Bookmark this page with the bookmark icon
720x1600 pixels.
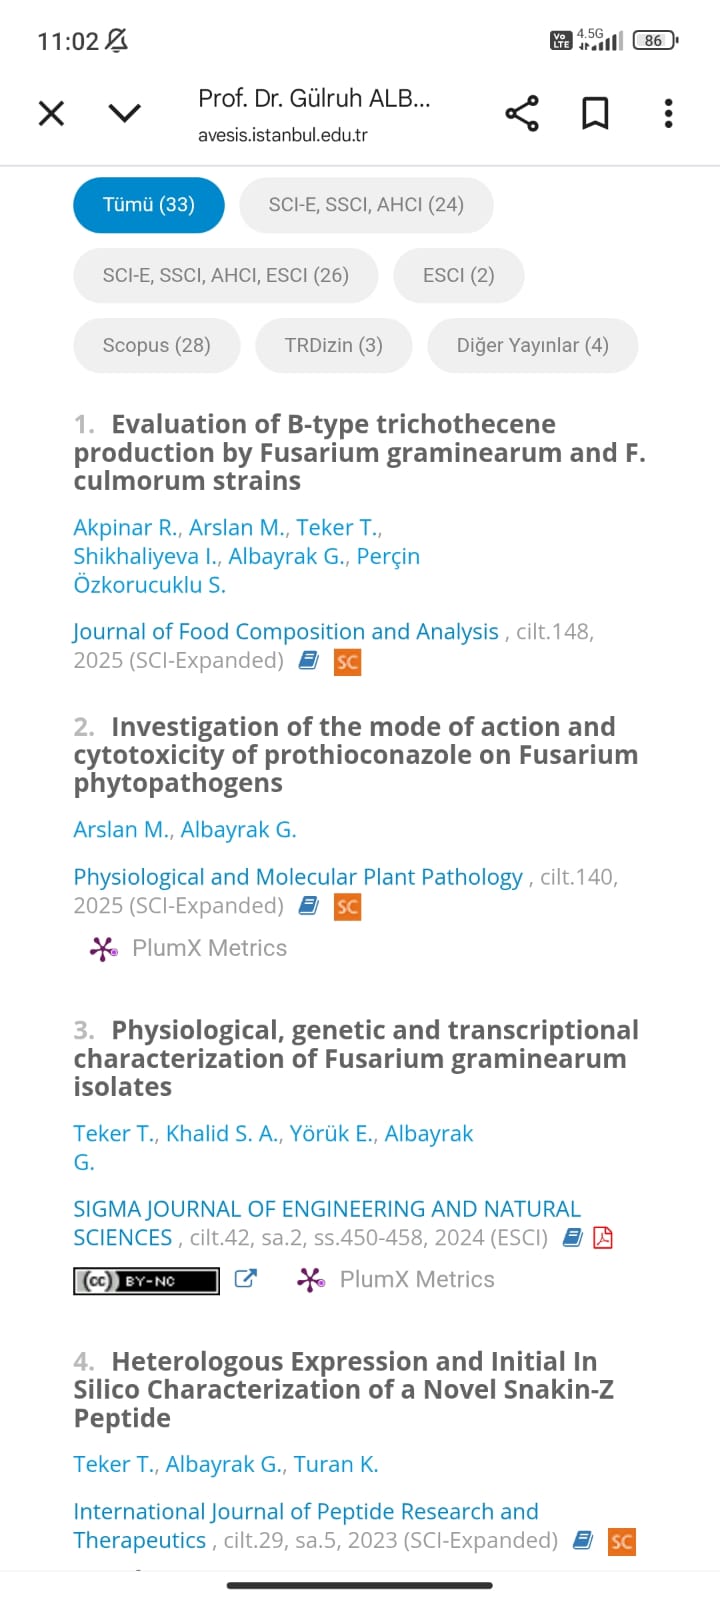tap(595, 113)
